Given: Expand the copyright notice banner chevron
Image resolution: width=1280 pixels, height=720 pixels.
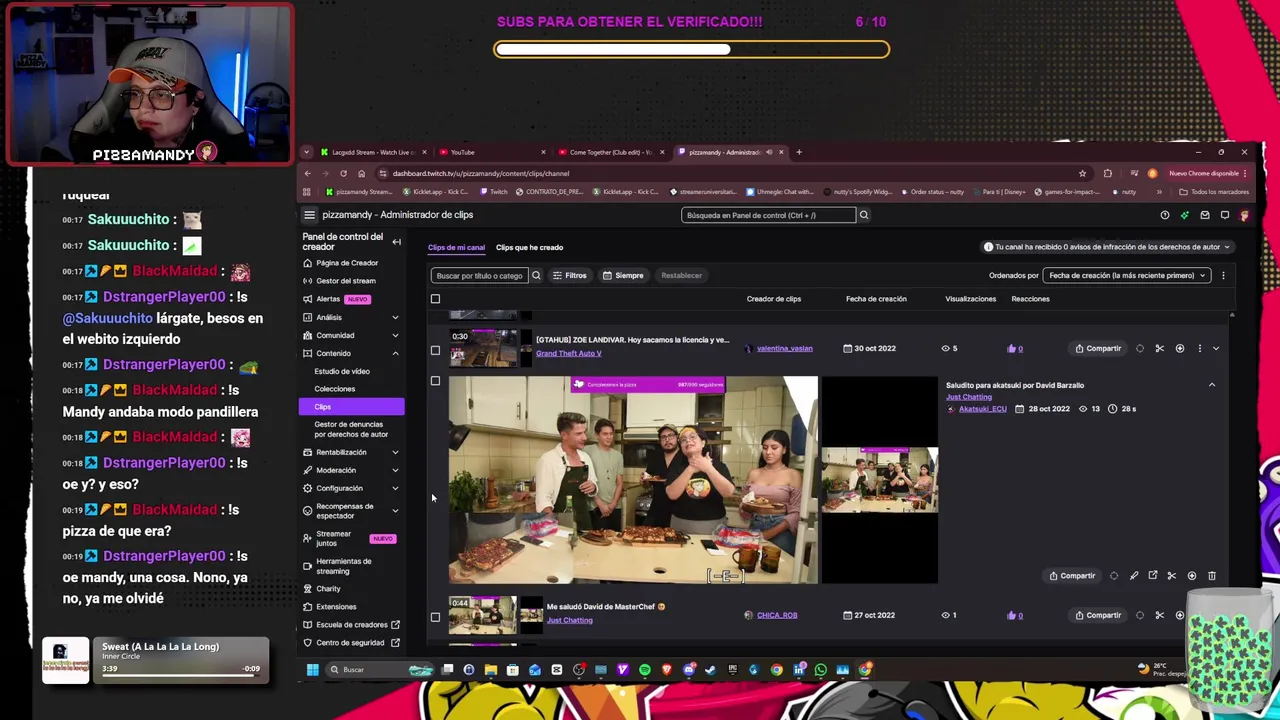Looking at the screenshot, I should [1227, 247].
